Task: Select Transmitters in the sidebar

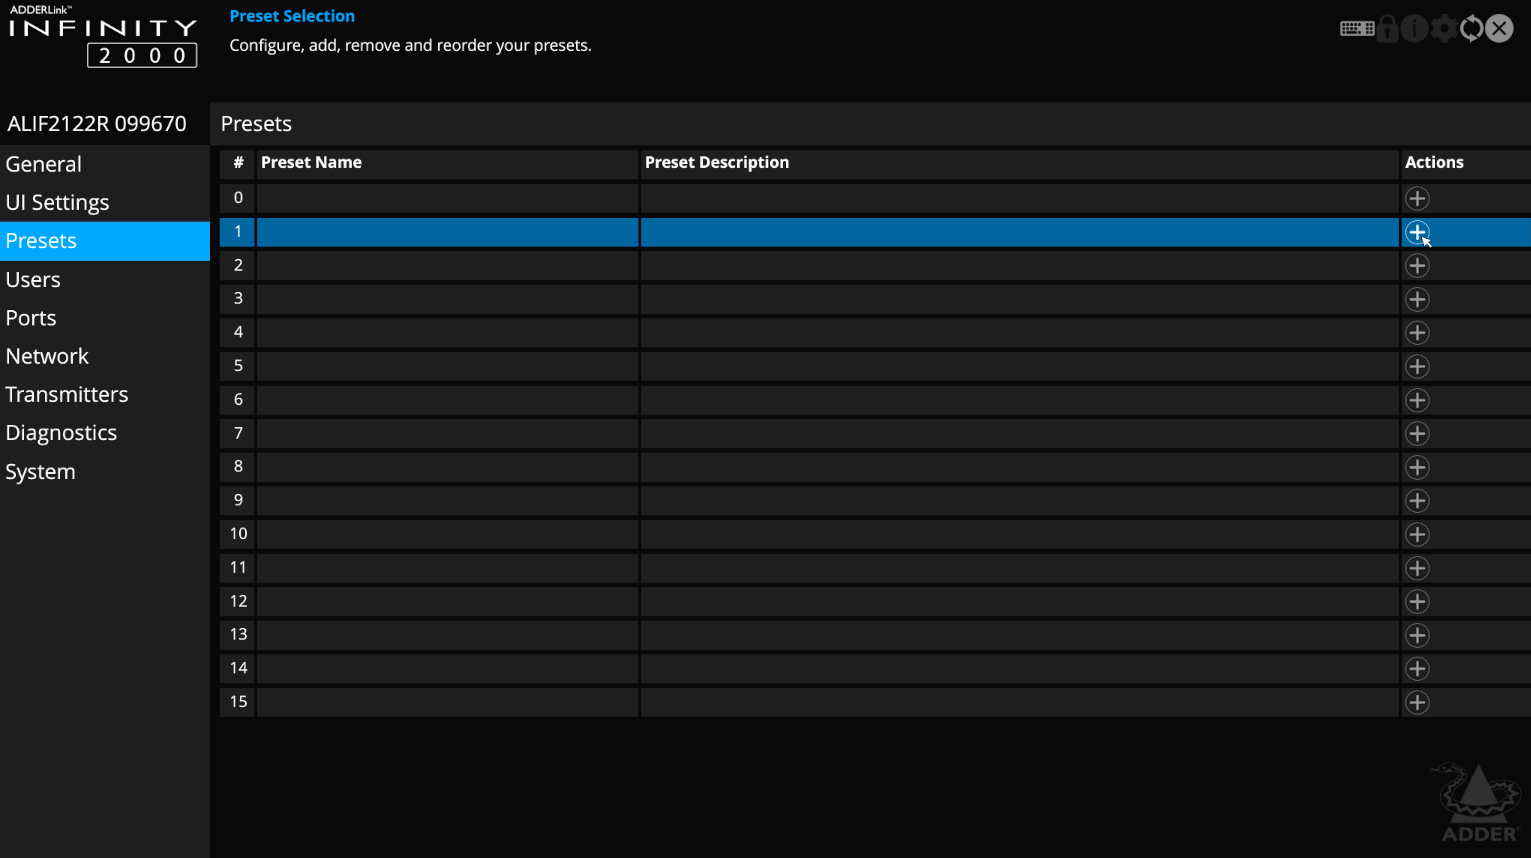Action: (x=67, y=394)
